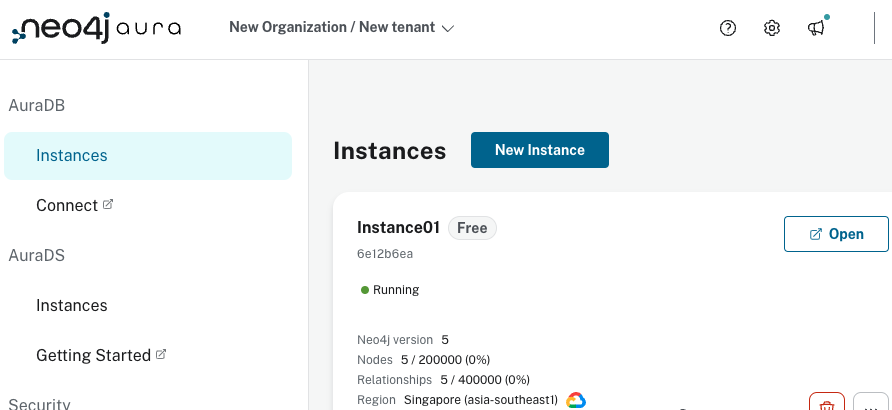Click the instance ID 6e12b6ea
Image resolution: width=892 pixels, height=410 pixels.
(x=385, y=254)
